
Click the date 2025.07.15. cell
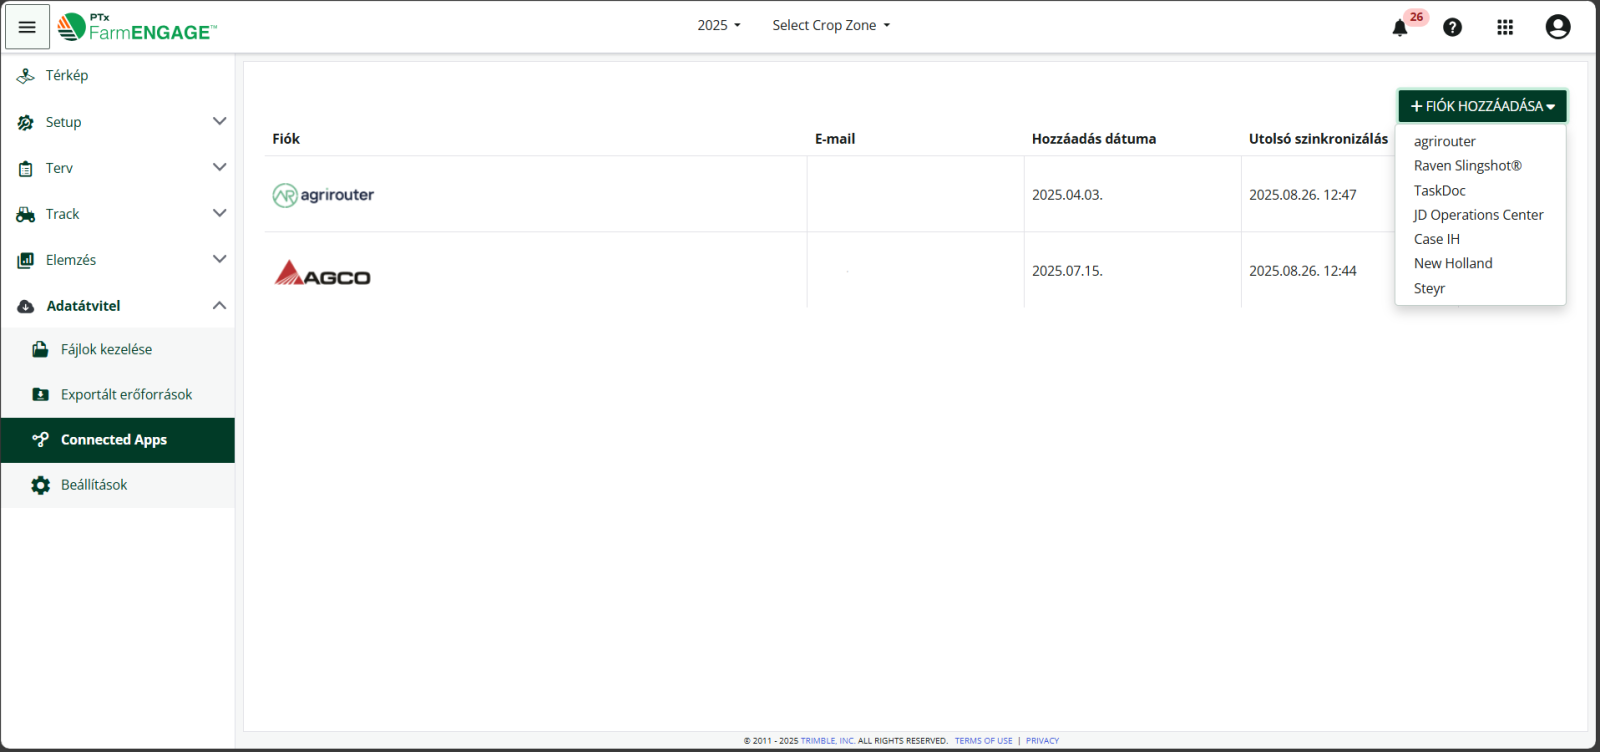tap(1067, 271)
